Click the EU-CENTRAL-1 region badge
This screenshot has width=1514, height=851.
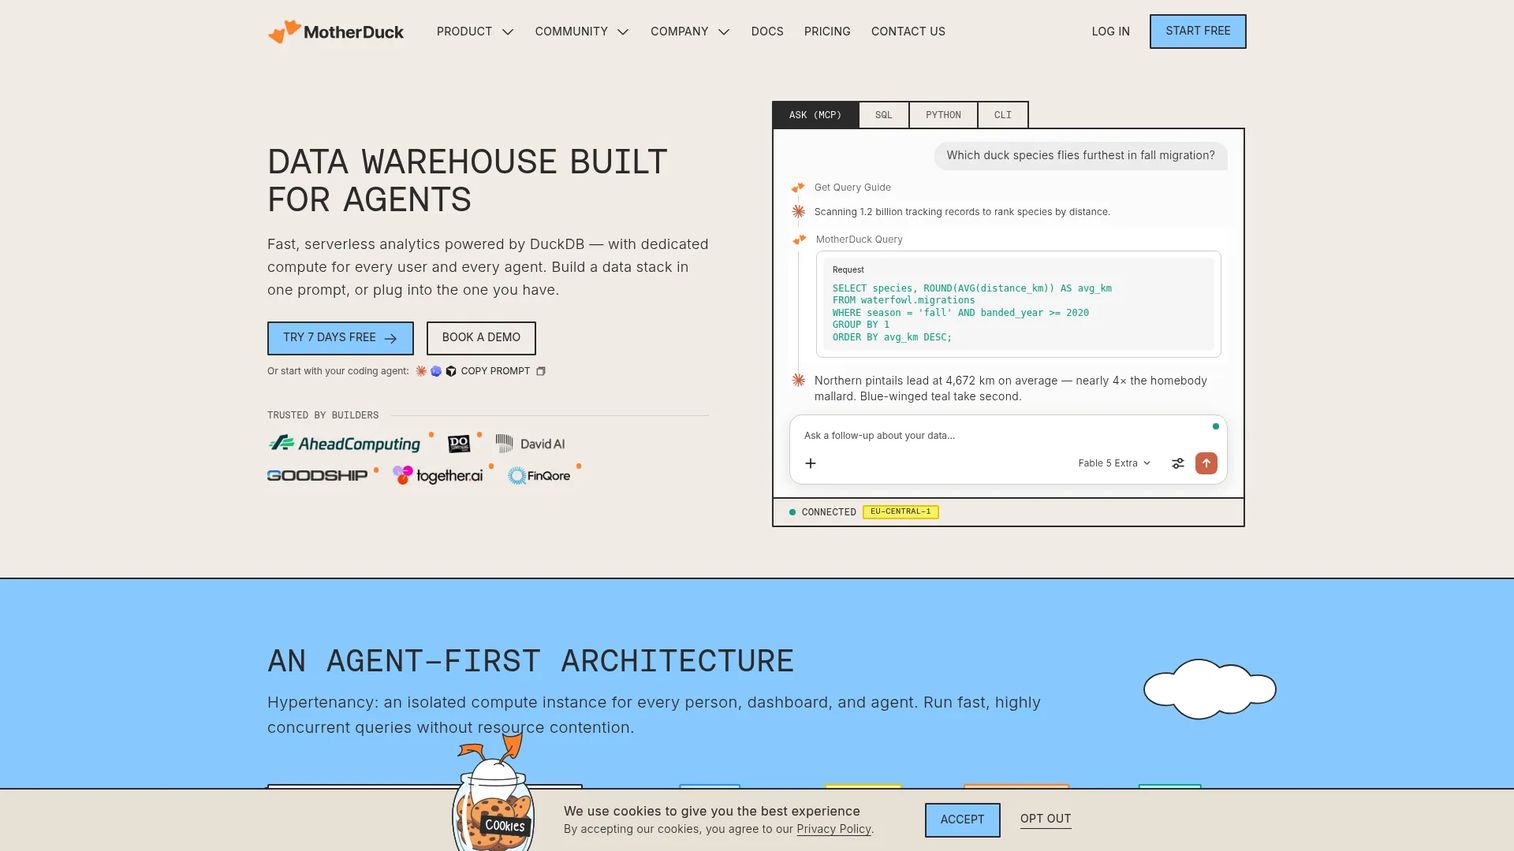click(x=900, y=512)
